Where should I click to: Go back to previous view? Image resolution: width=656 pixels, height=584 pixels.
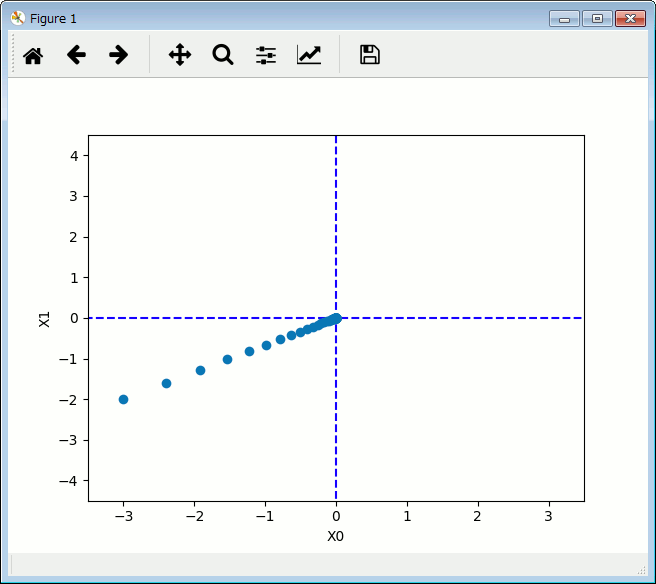76,55
